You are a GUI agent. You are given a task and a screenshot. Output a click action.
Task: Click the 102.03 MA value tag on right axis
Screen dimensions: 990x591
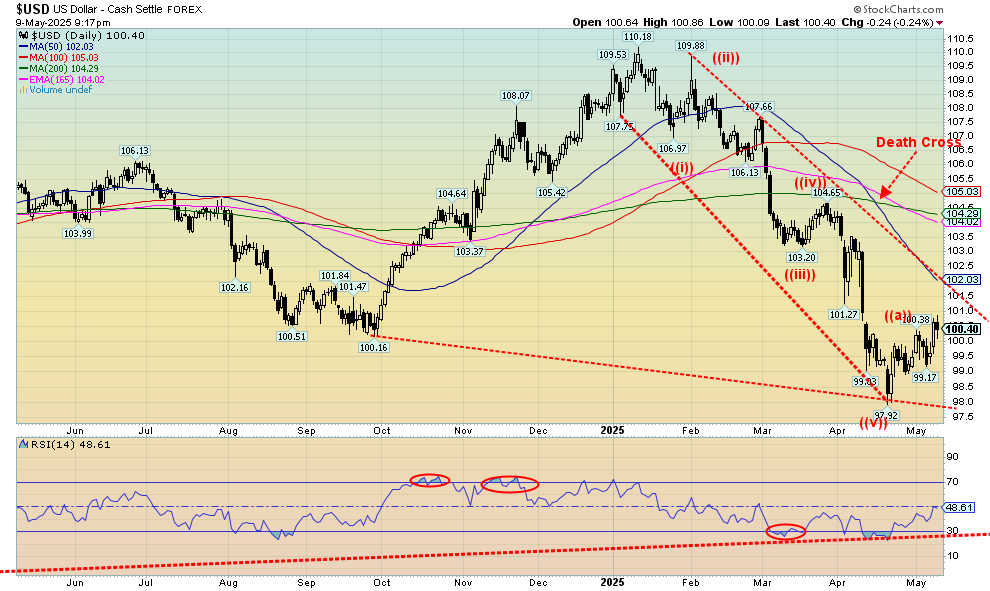tap(960, 280)
